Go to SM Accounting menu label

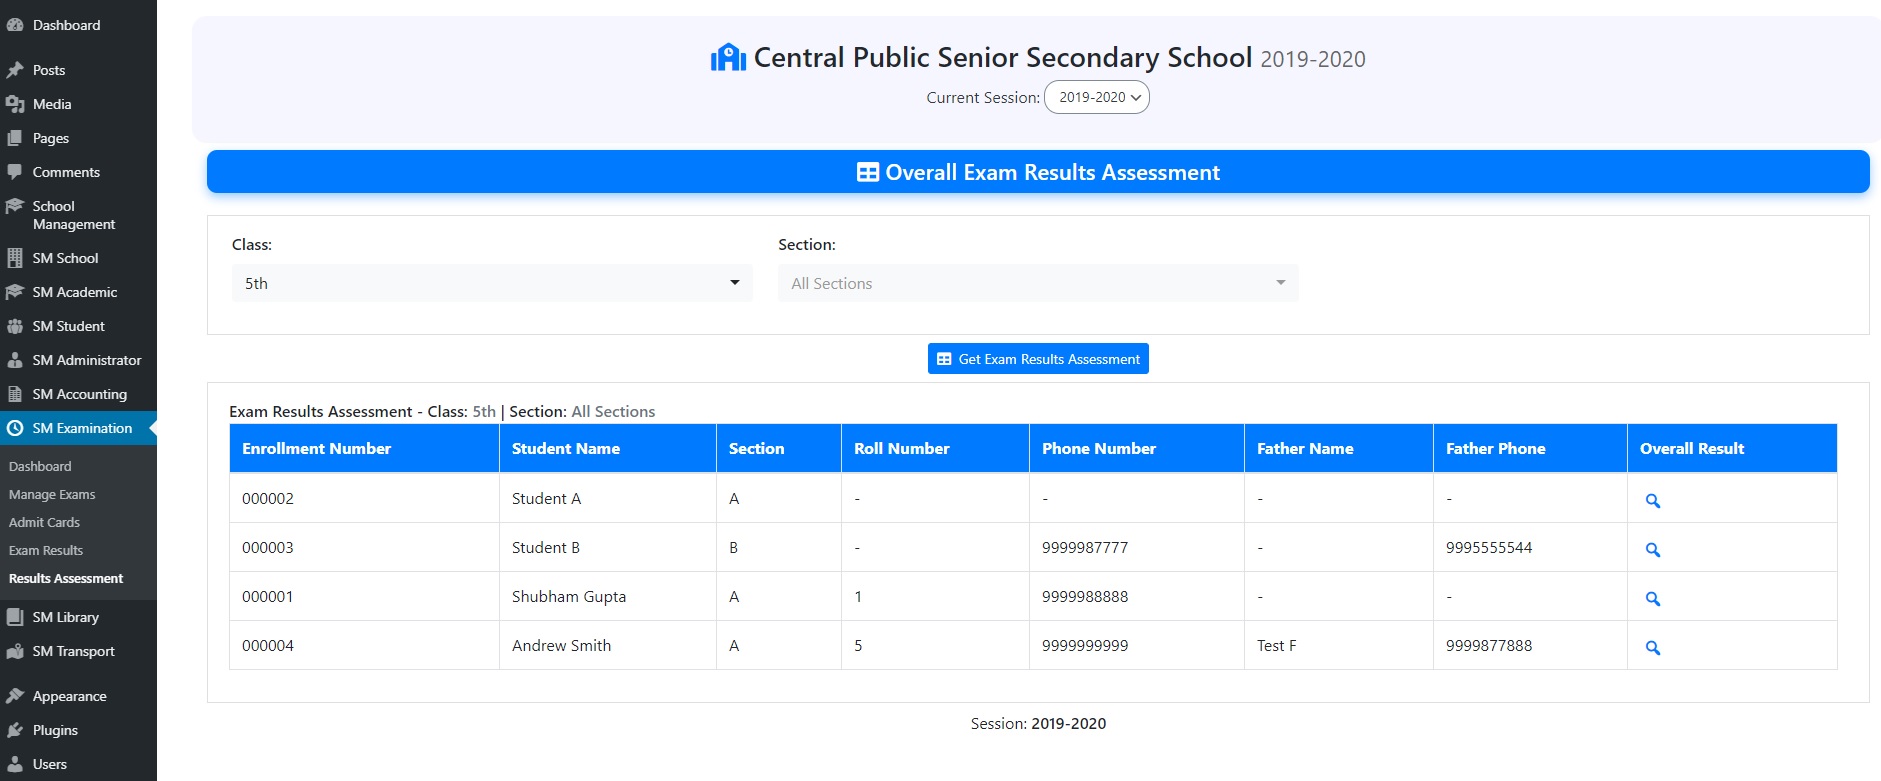tap(80, 394)
